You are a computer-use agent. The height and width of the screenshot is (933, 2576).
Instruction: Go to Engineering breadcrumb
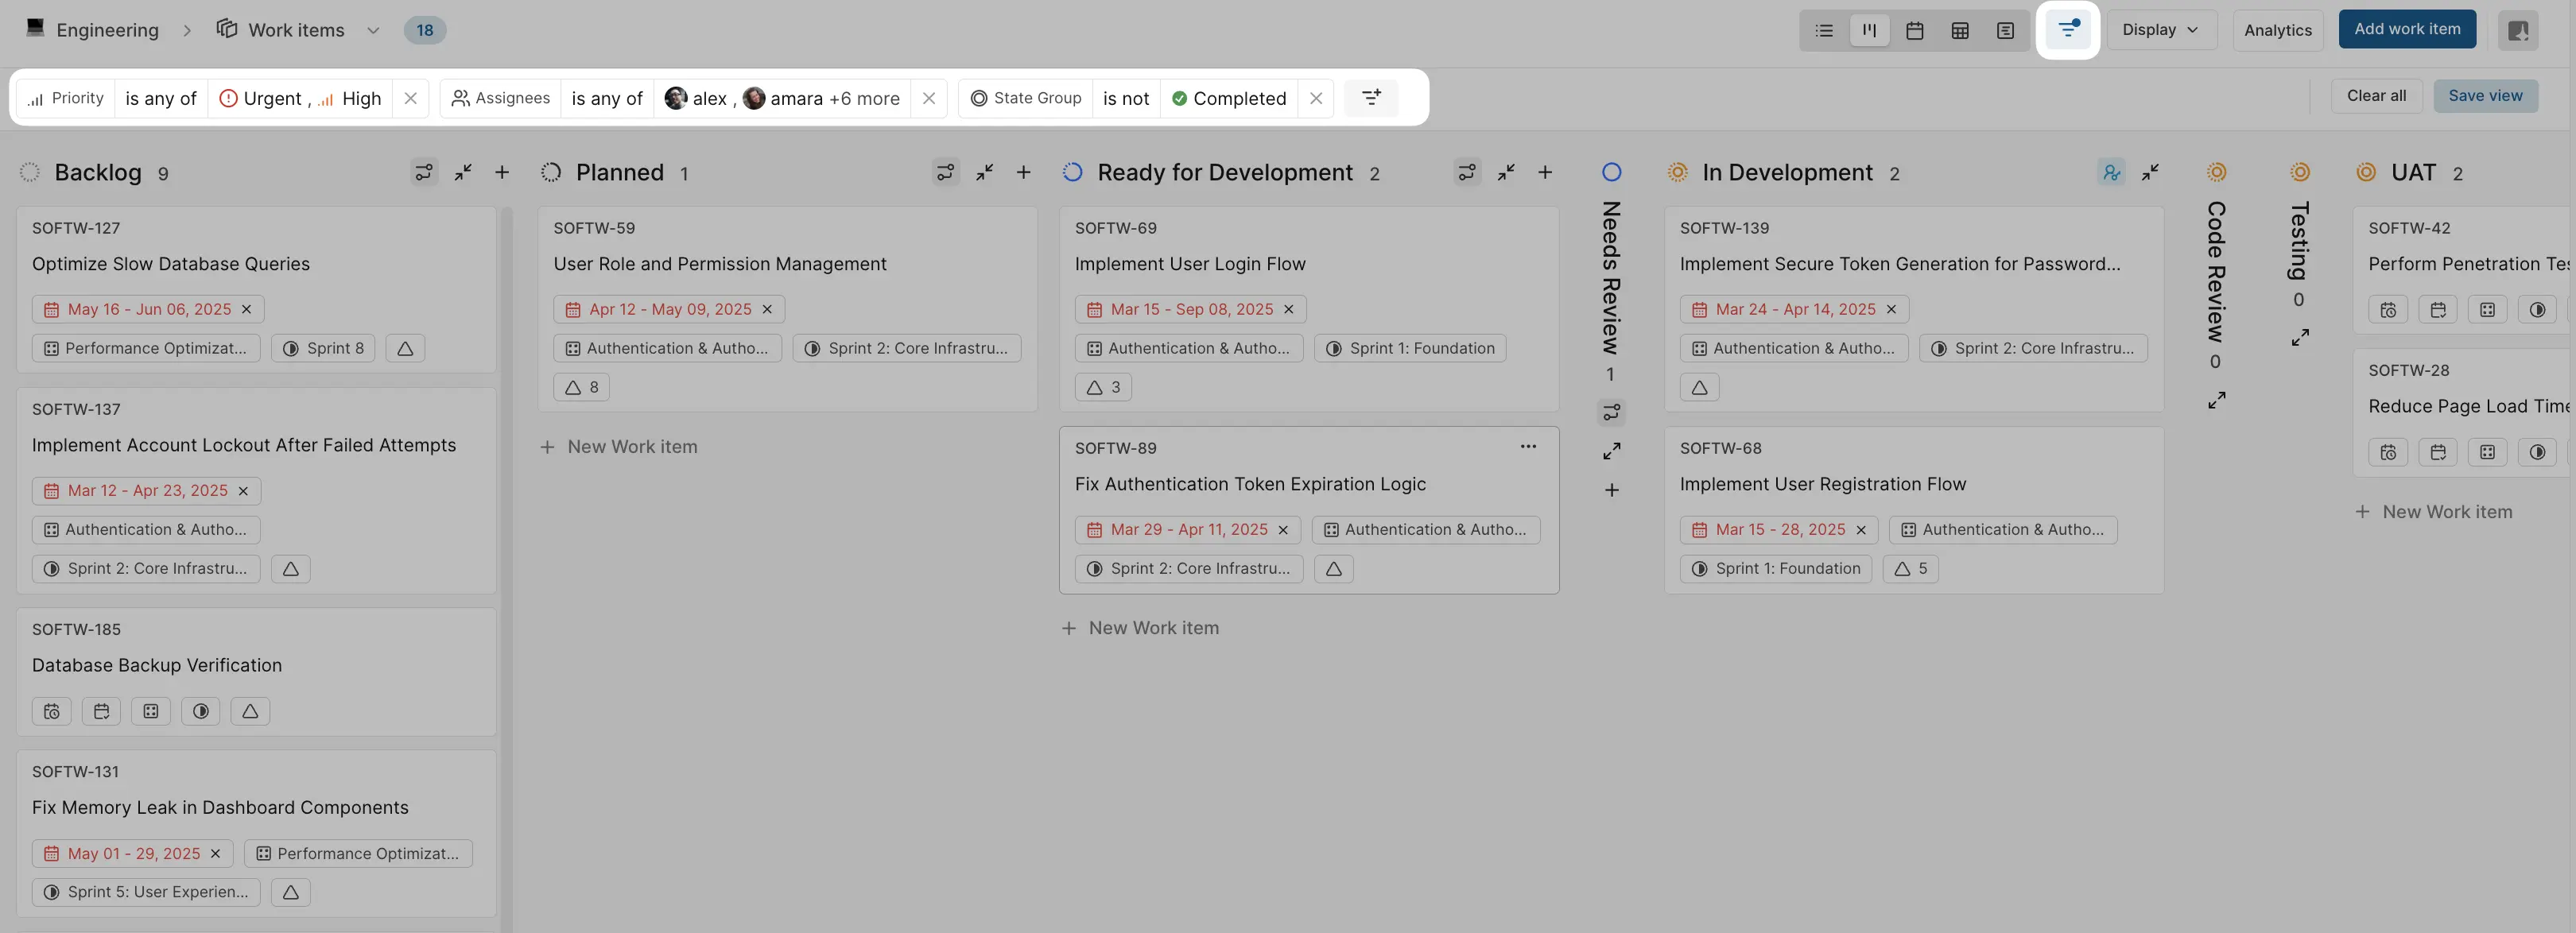[107, 30]
